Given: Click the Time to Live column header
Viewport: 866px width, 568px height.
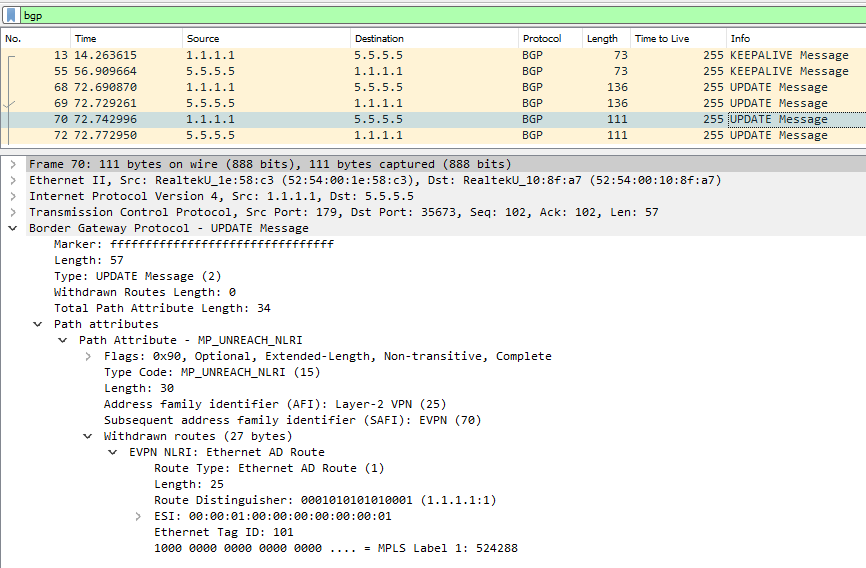Looking at the screenshot, I should 661,39.
